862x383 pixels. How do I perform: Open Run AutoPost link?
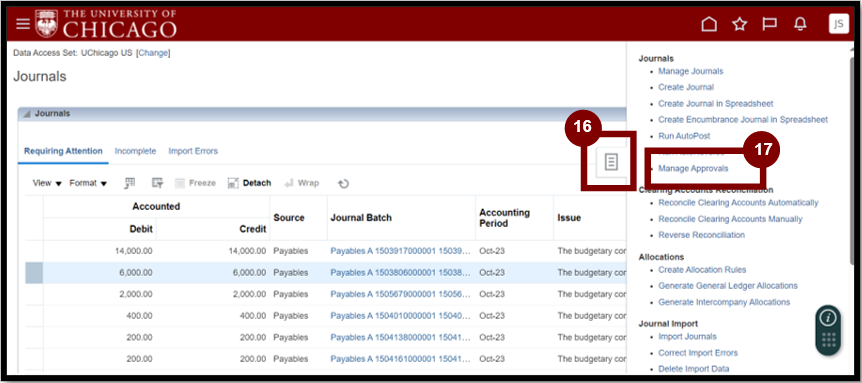(x=684, y=136)
